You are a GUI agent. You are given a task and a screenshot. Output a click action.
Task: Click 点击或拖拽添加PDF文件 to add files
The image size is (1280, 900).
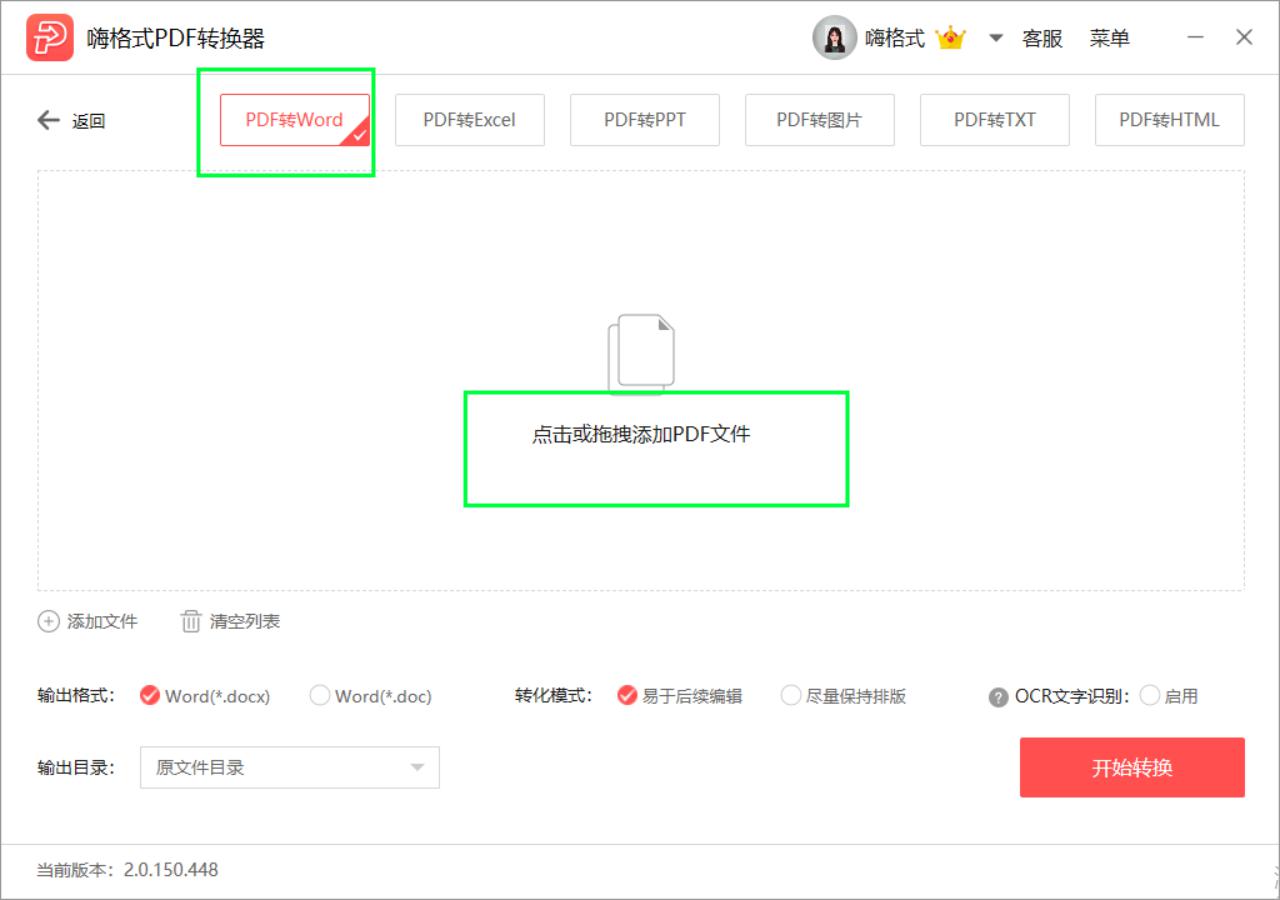click(x=641, y=434)
